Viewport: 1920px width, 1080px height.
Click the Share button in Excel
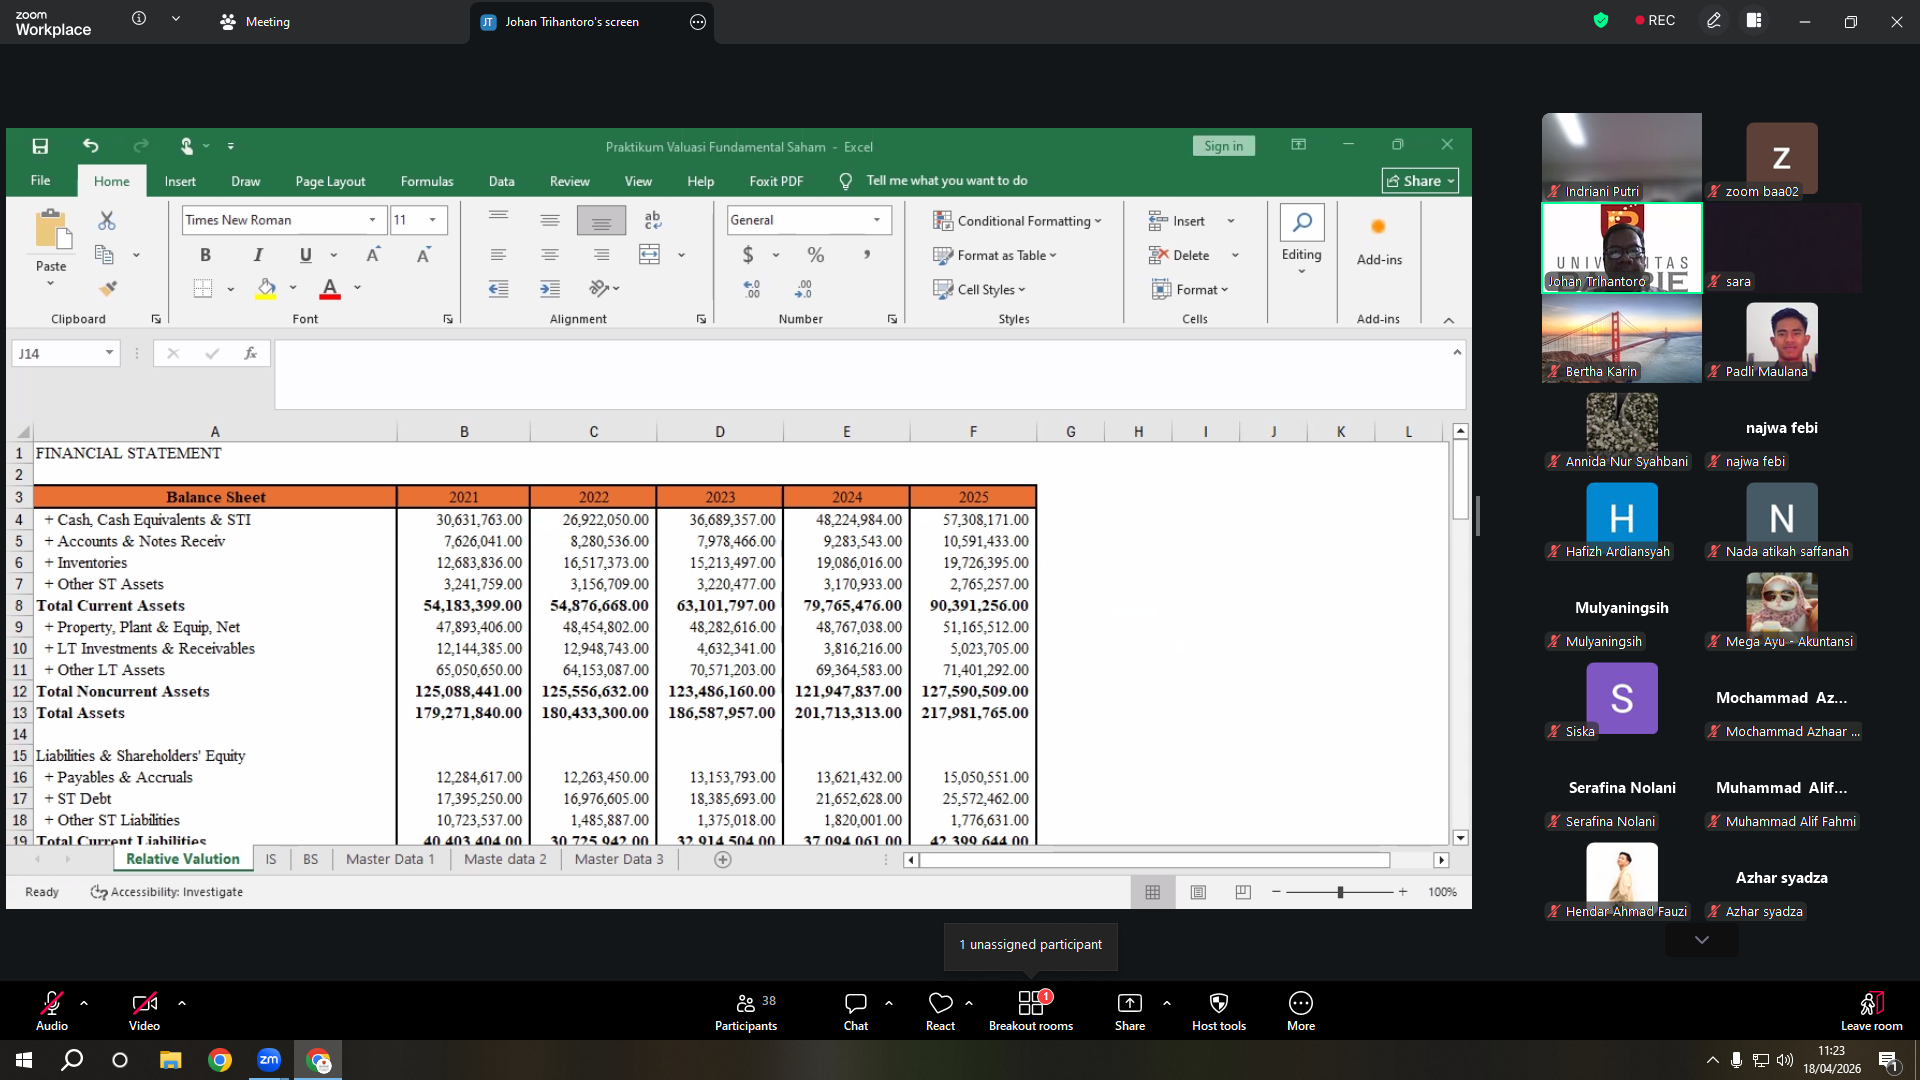tap(1420, 181)
